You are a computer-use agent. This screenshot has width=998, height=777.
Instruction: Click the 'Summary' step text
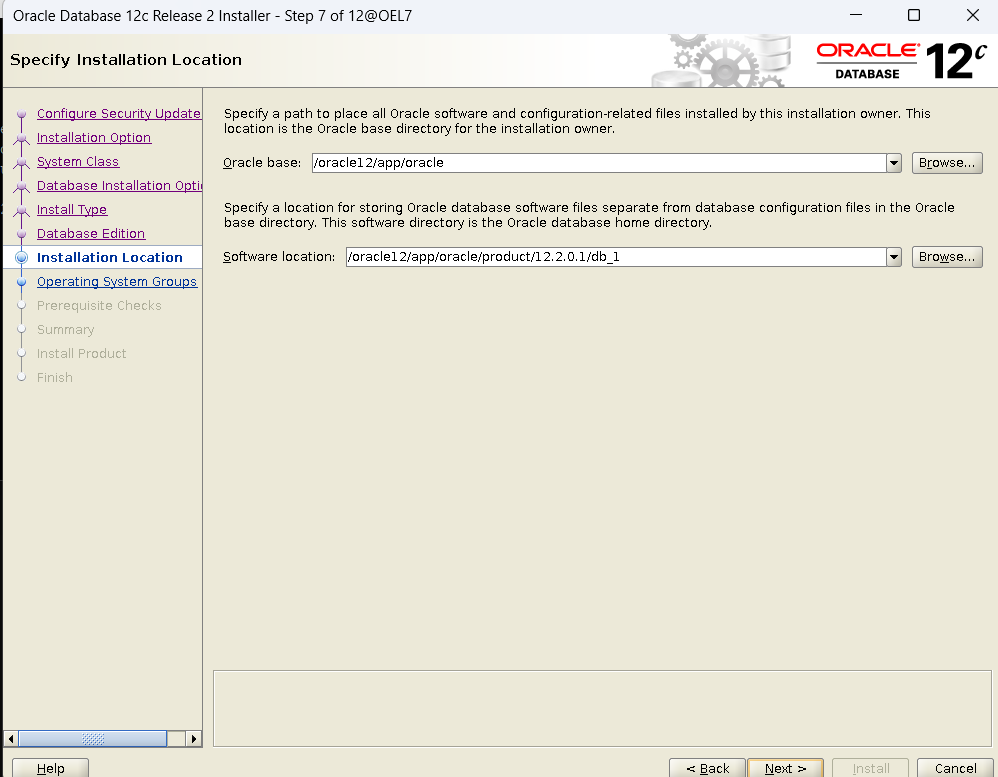coord(66,330)
